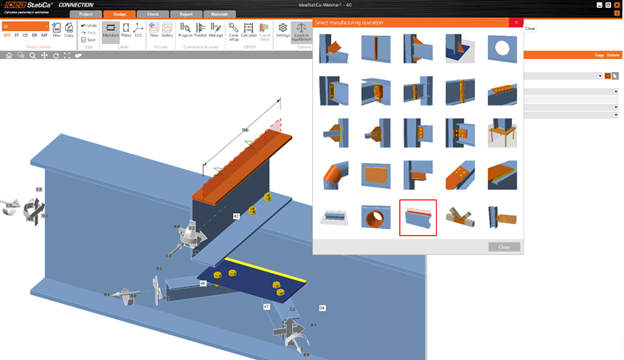
Task: Open the Gallery pictures icon
Action: [167, 30]
